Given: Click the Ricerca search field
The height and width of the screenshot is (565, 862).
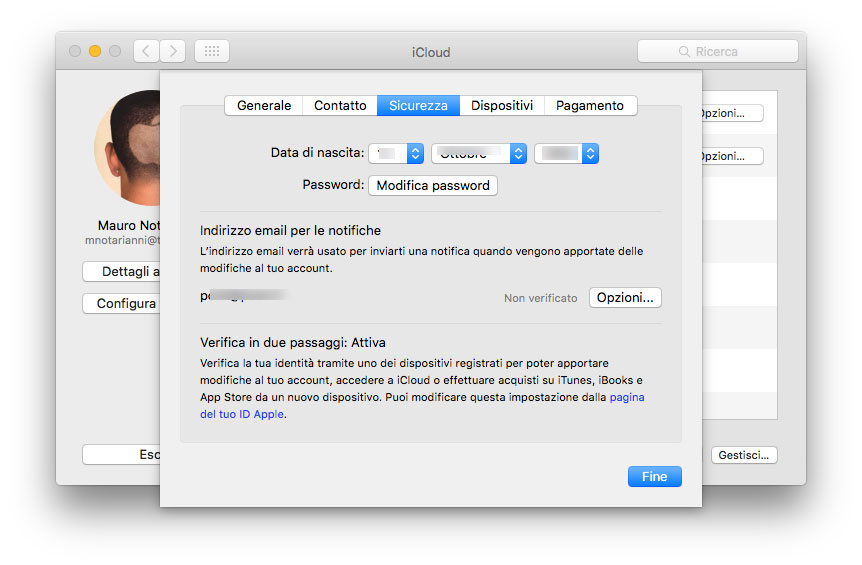Looking at the screenshot, I should click(x=717, y=51).
